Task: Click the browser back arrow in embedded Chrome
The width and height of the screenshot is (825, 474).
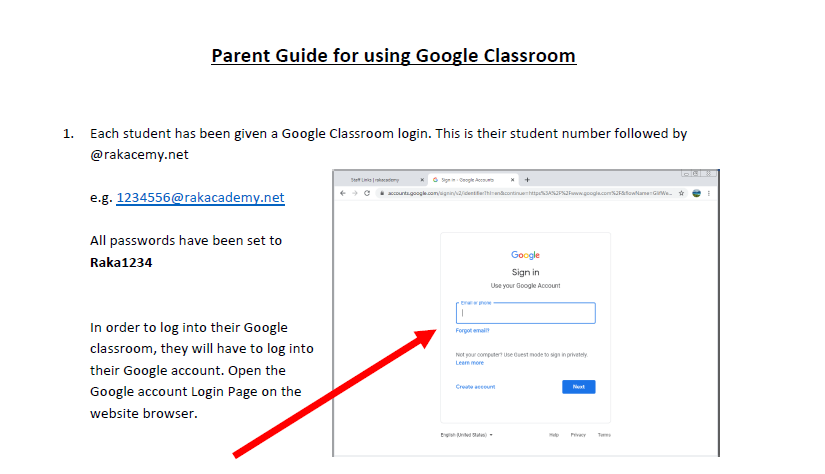Action: point(343,194)
